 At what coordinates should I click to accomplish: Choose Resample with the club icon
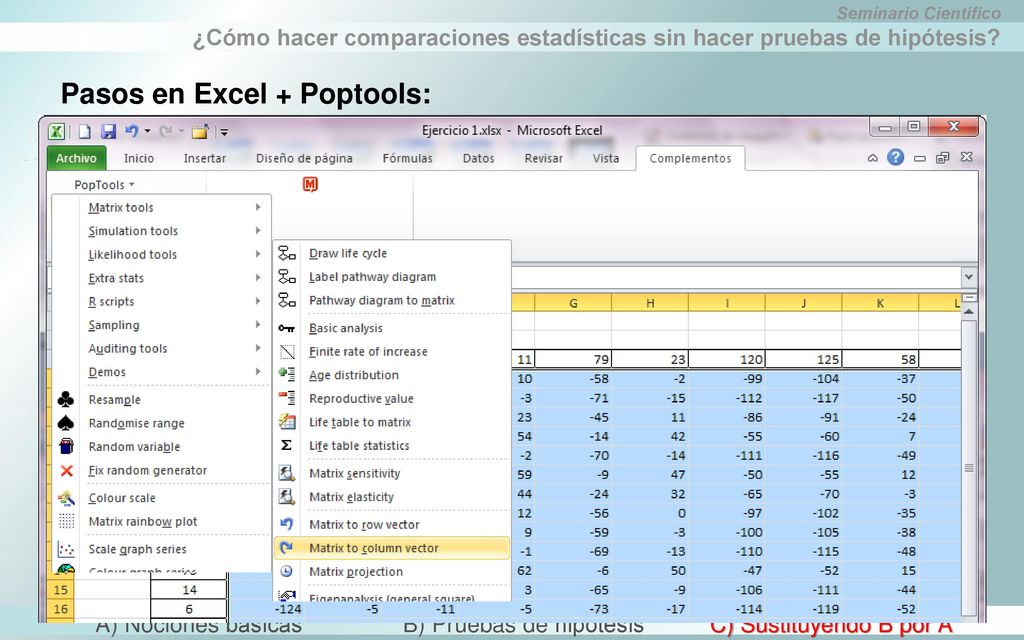(66, 400)
